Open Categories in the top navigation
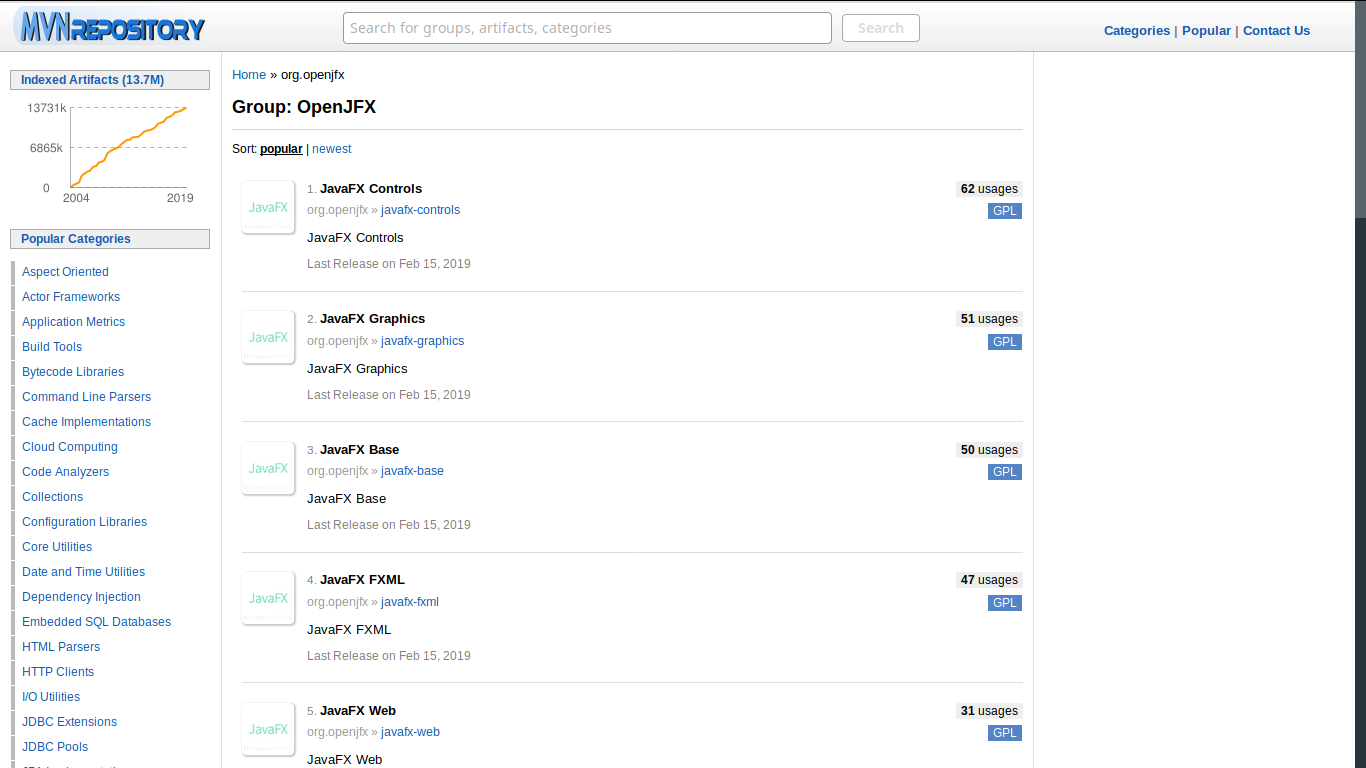Screen dimensions: 1366x768 (x=1137, y=31)
